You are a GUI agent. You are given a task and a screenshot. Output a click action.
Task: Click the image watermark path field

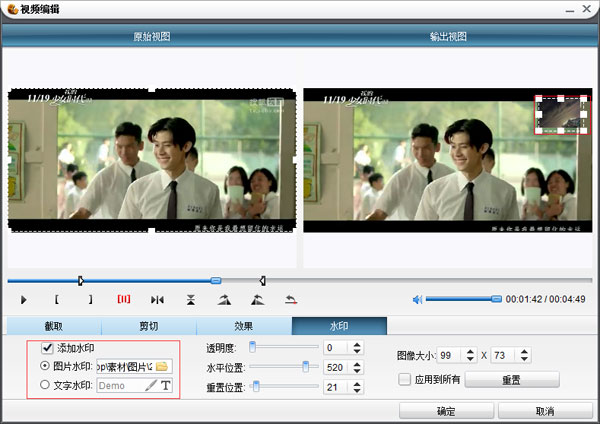[x=126, y=366]
